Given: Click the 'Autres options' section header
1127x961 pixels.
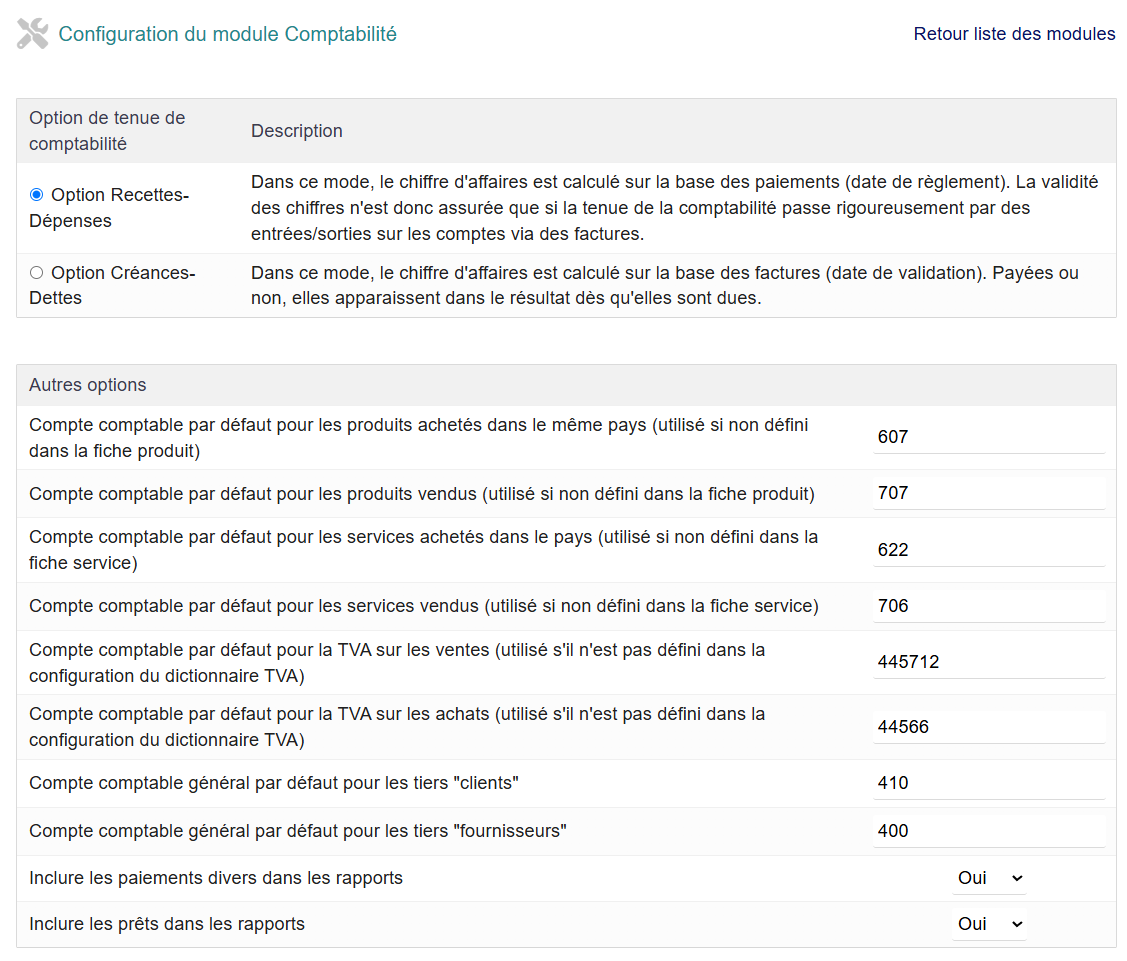Looking at the screenshot, I should tap(88, 385).
